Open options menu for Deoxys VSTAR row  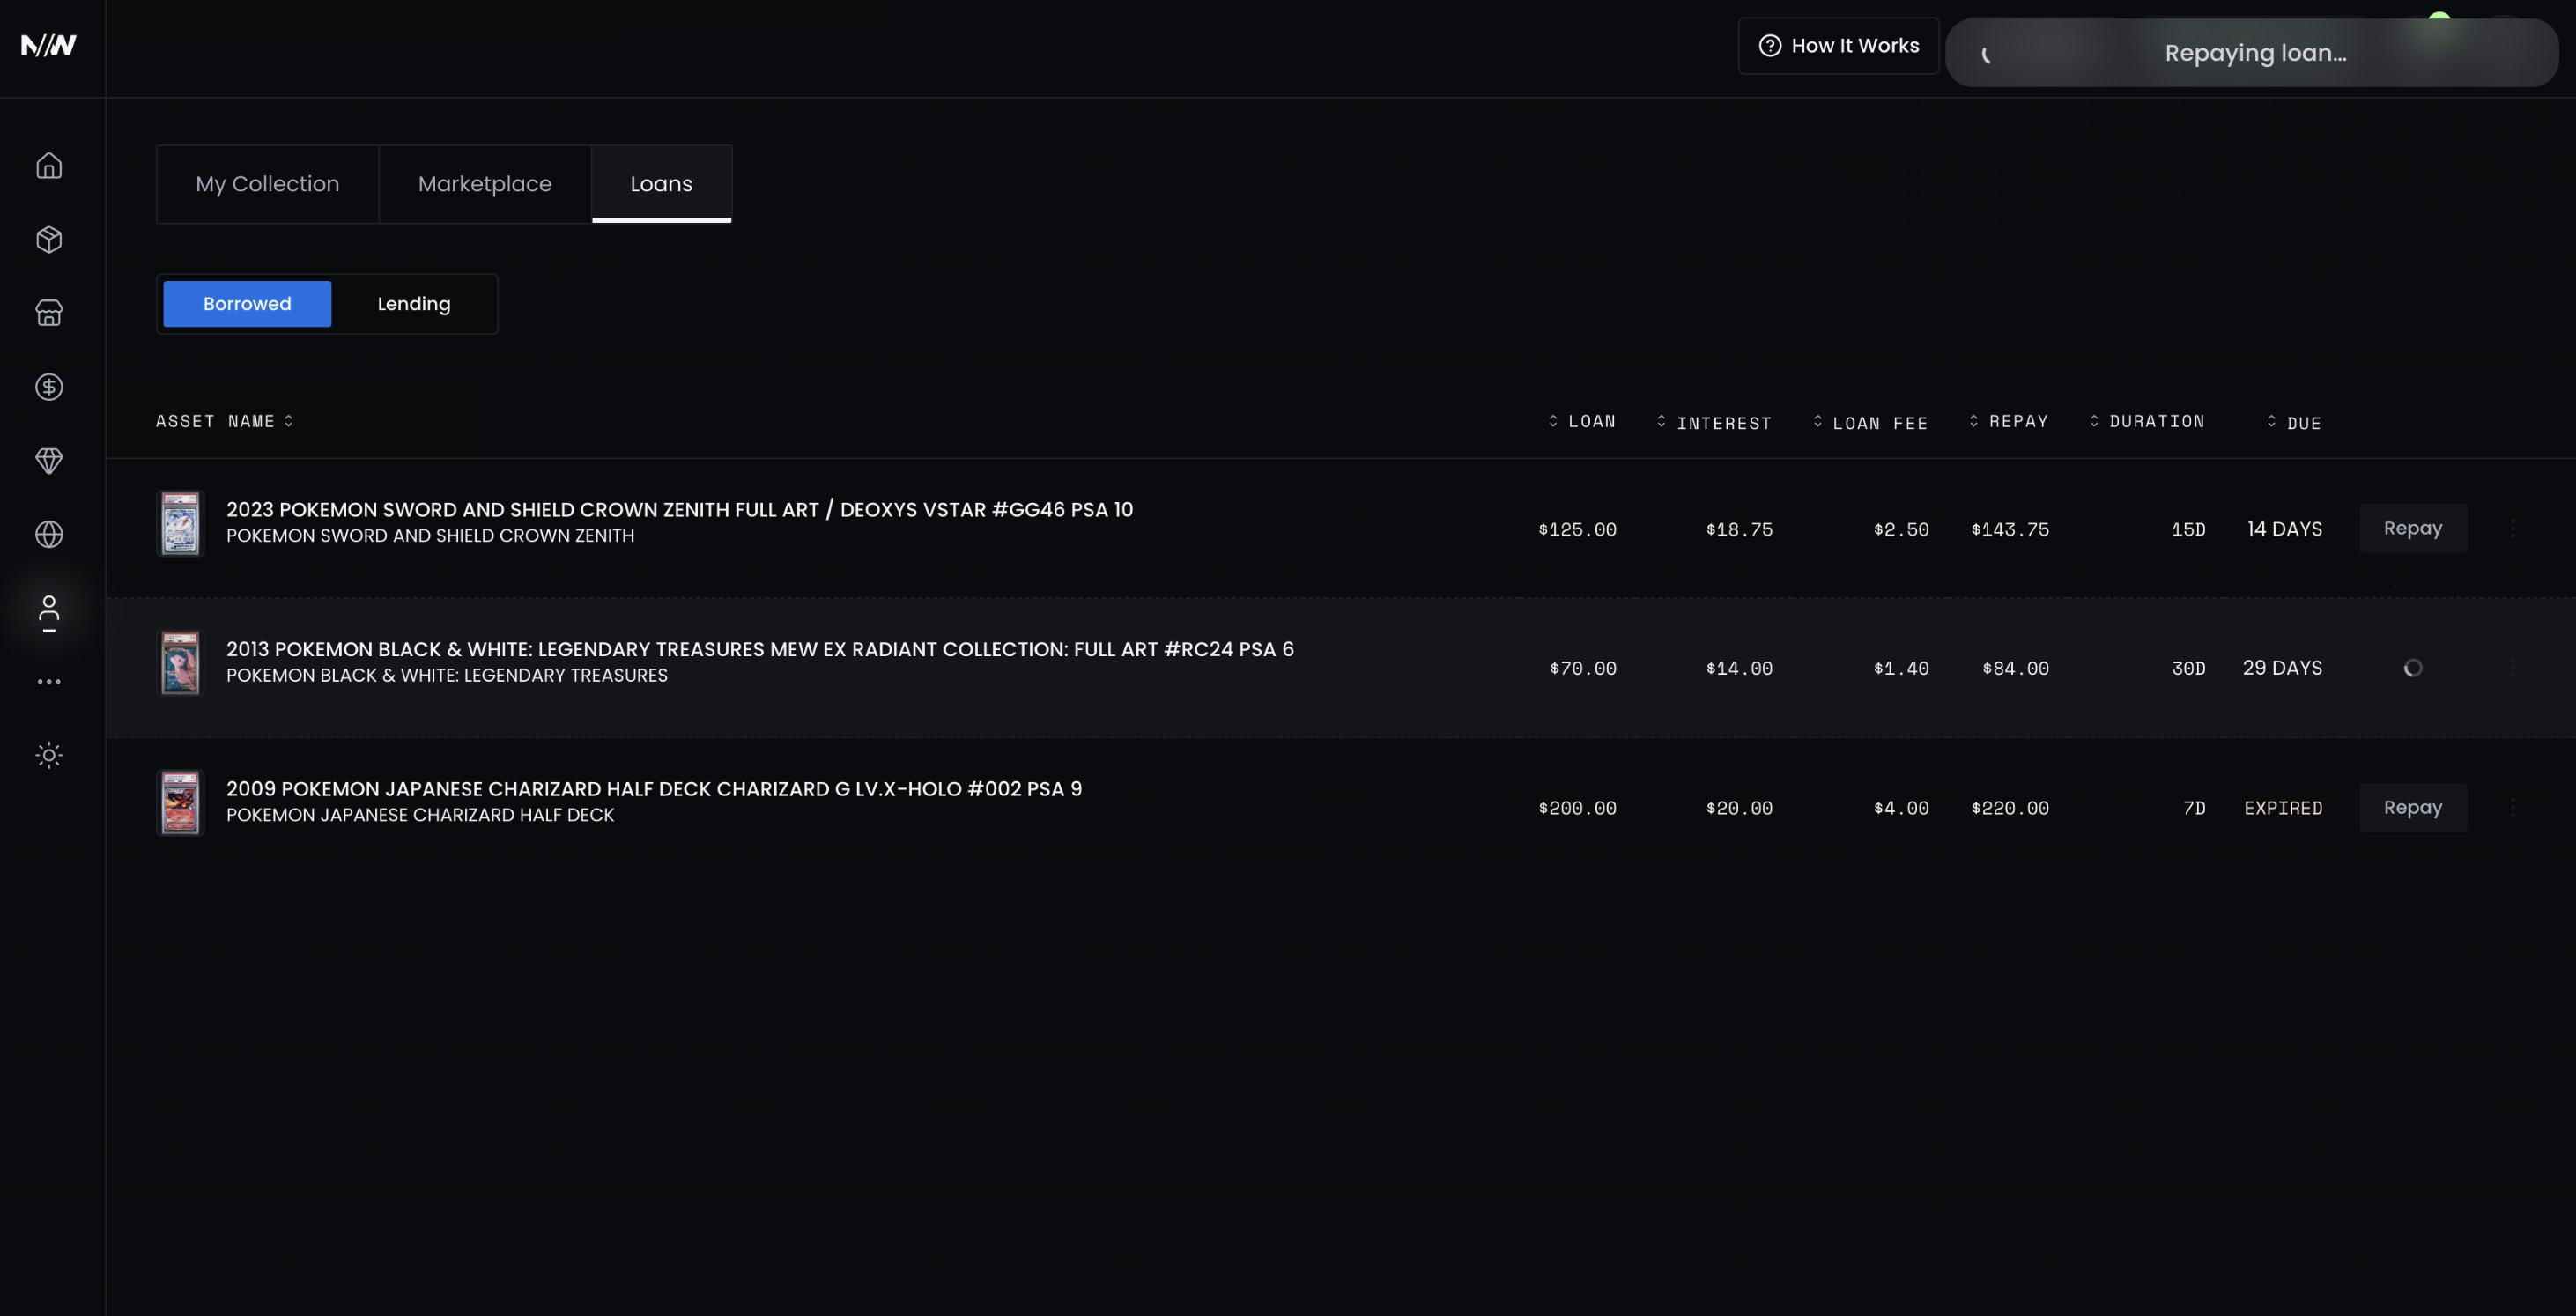[x=2513, y=528]
